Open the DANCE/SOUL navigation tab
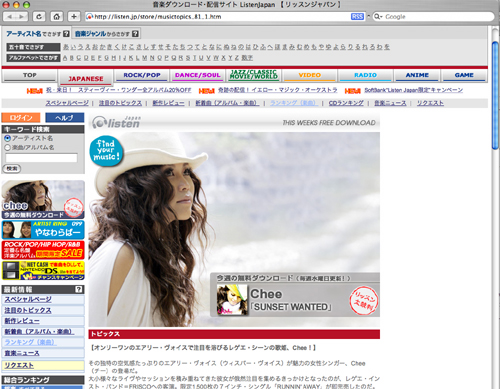This screenshot has width=500, height=389. [198, 75]
